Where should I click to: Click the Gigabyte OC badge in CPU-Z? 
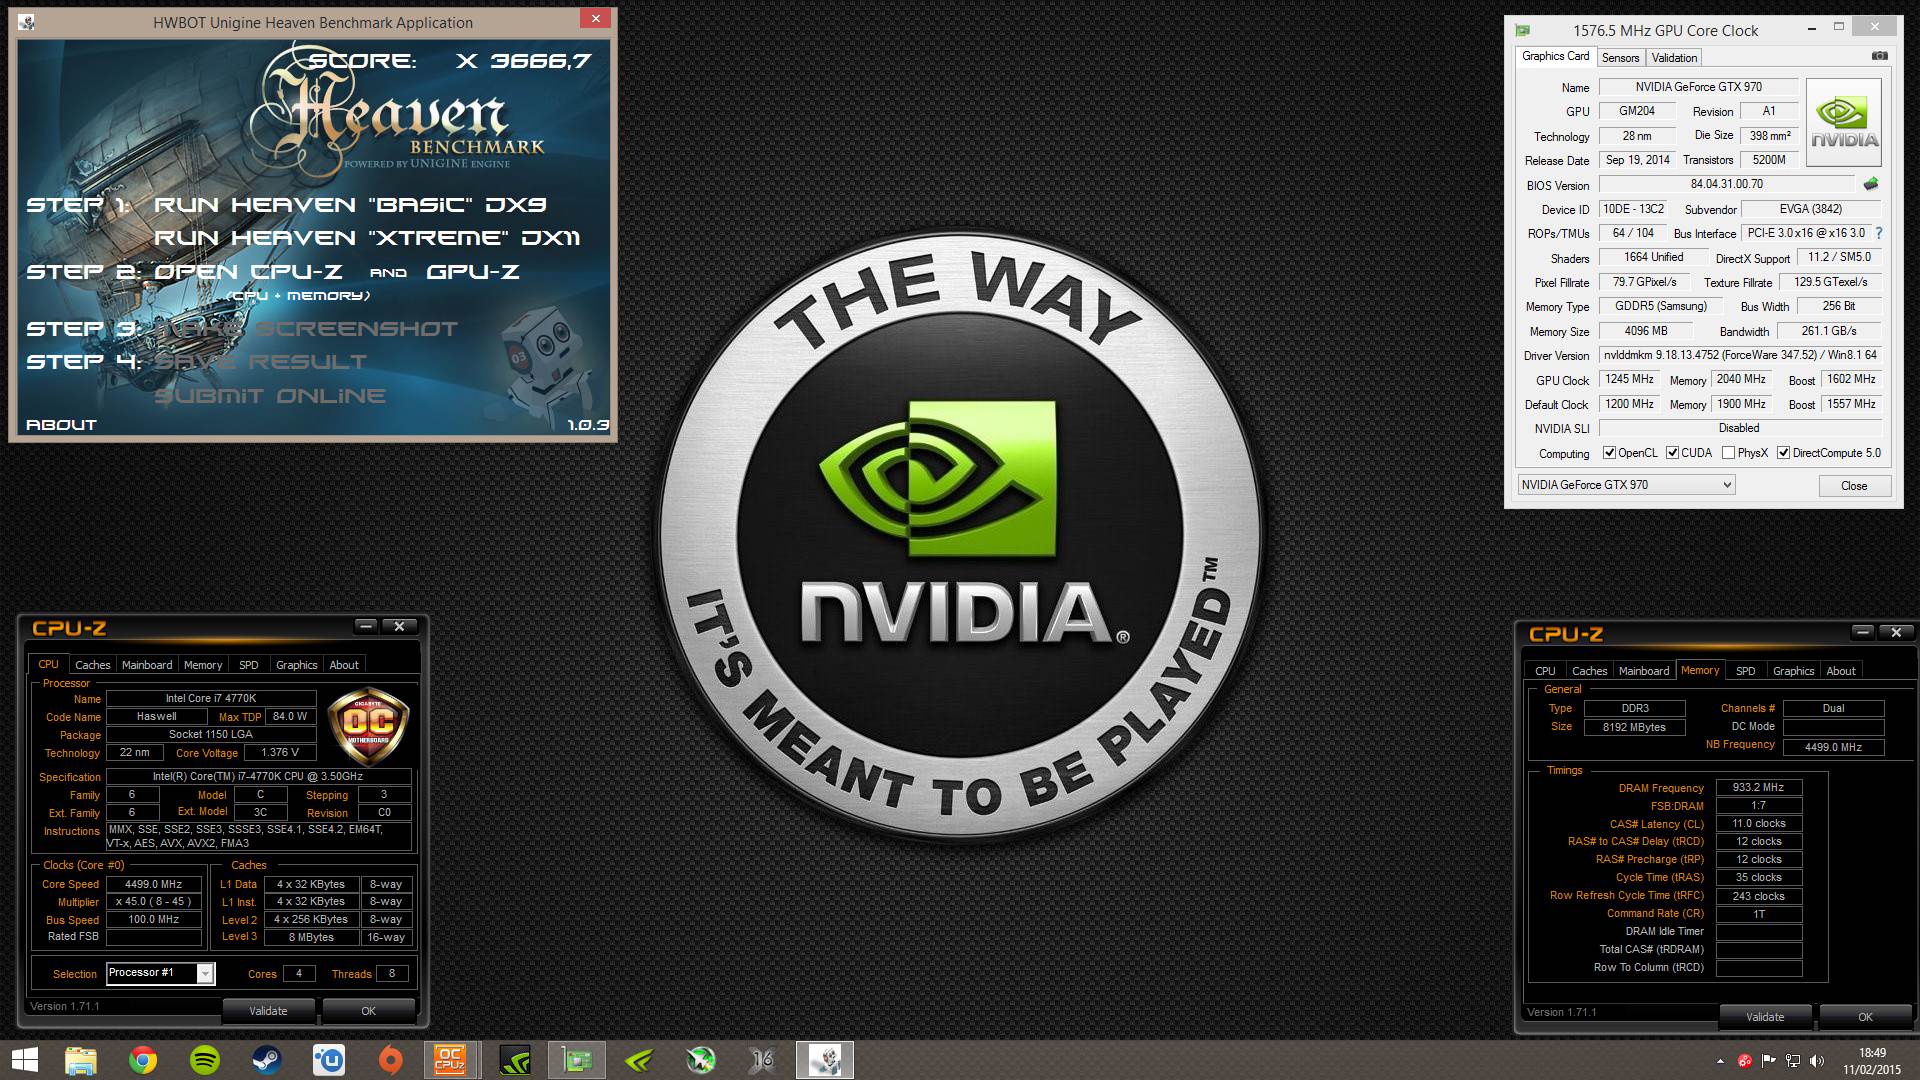368,727
